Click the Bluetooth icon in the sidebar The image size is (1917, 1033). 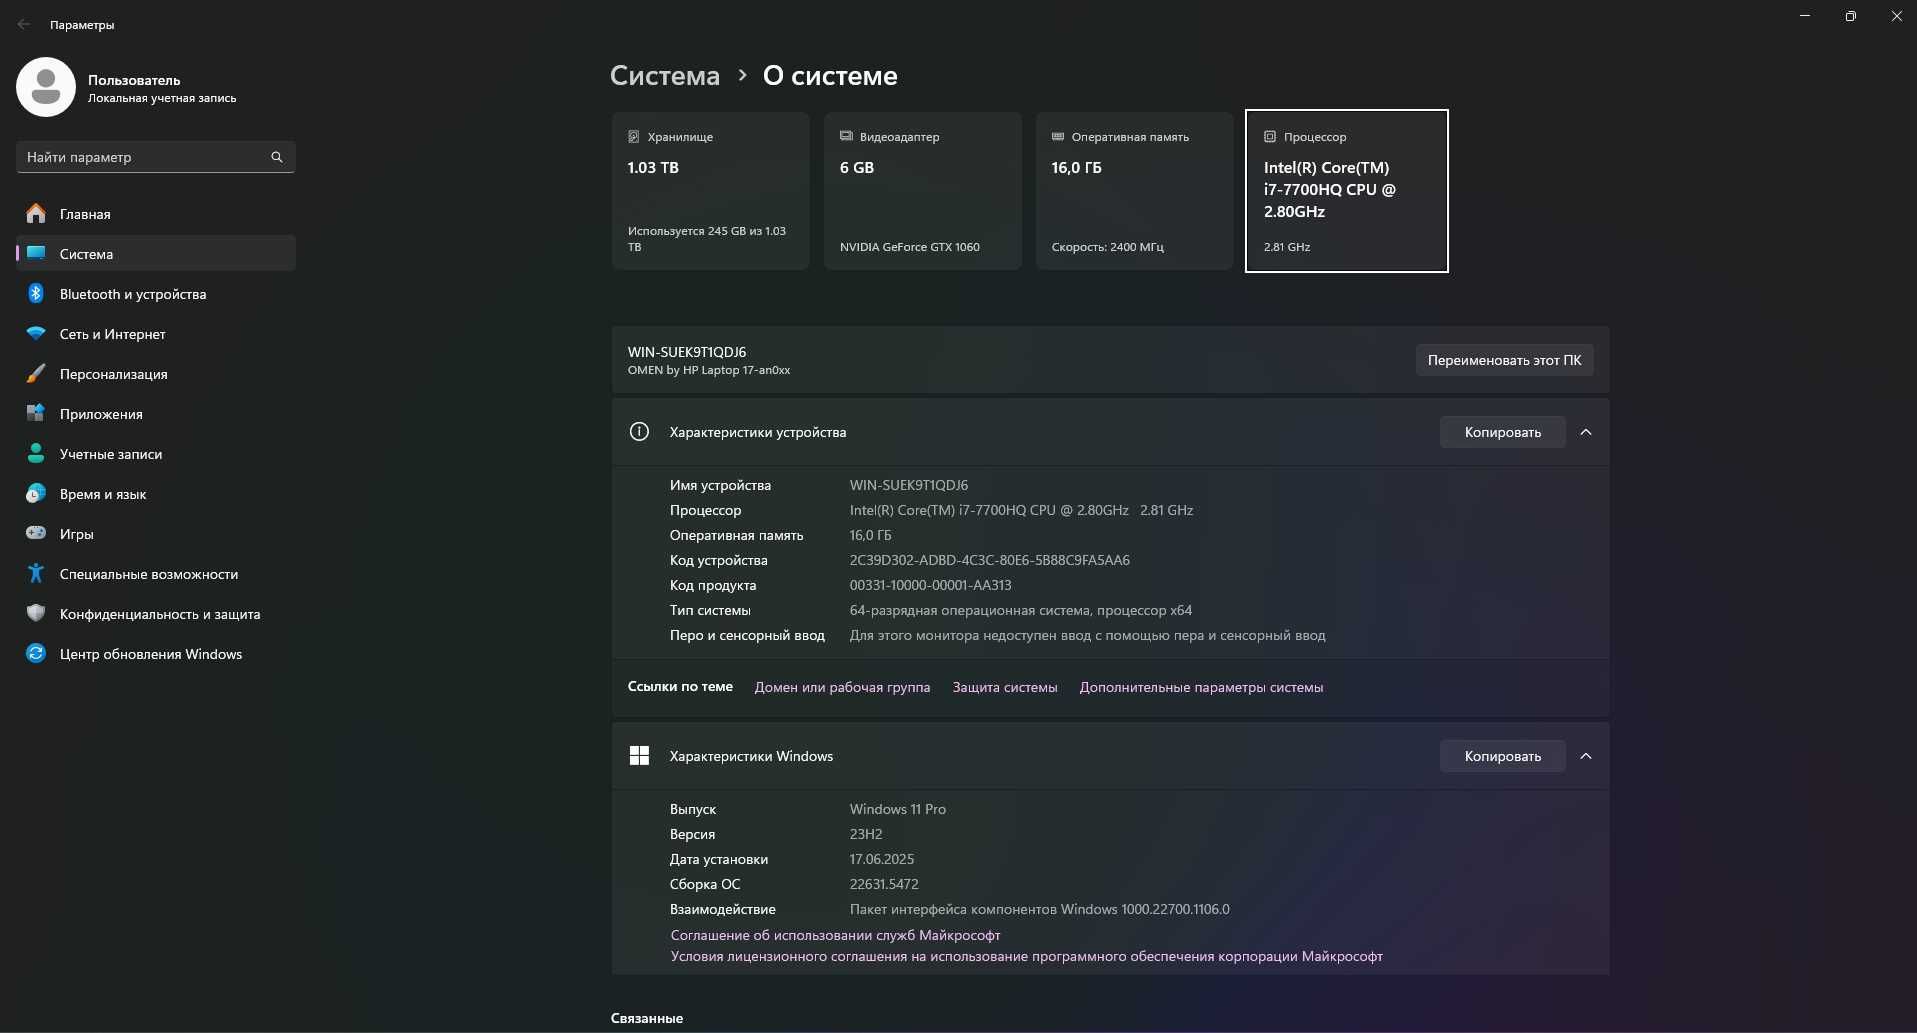click(x=36, y=293)
